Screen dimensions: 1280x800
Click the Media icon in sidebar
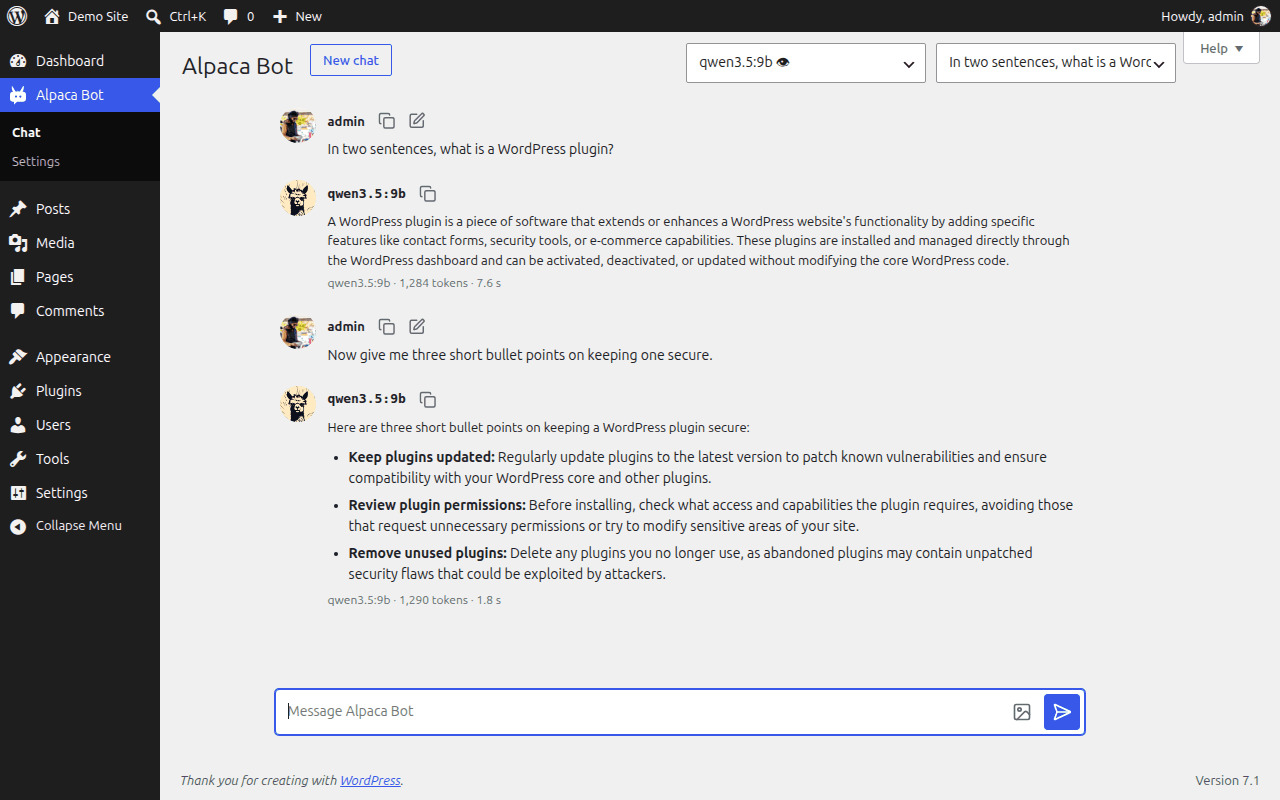pos(18,243)
